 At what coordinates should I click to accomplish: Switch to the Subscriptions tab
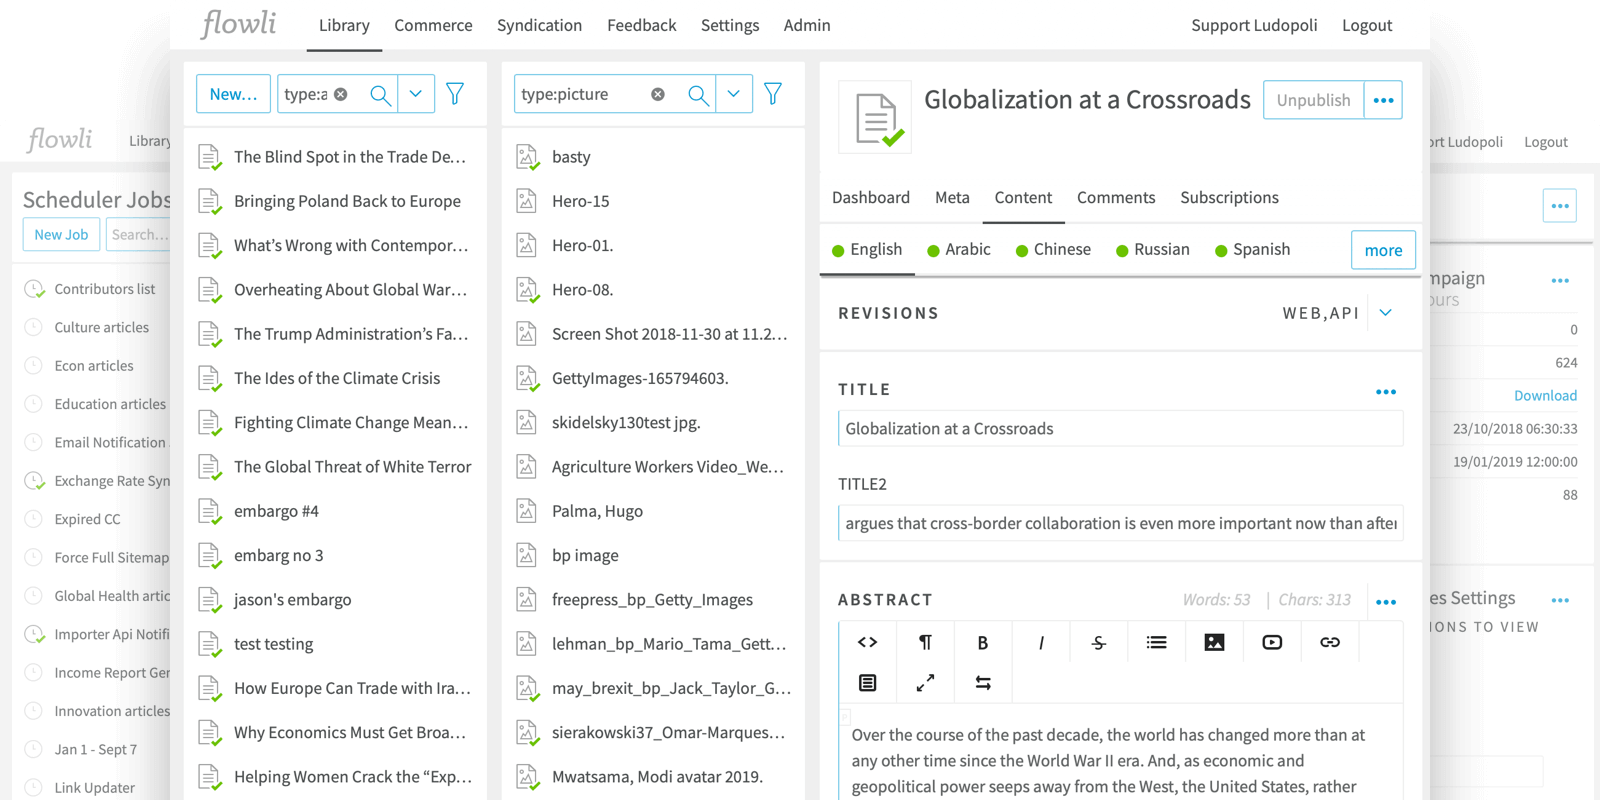tap(1229, 198)
